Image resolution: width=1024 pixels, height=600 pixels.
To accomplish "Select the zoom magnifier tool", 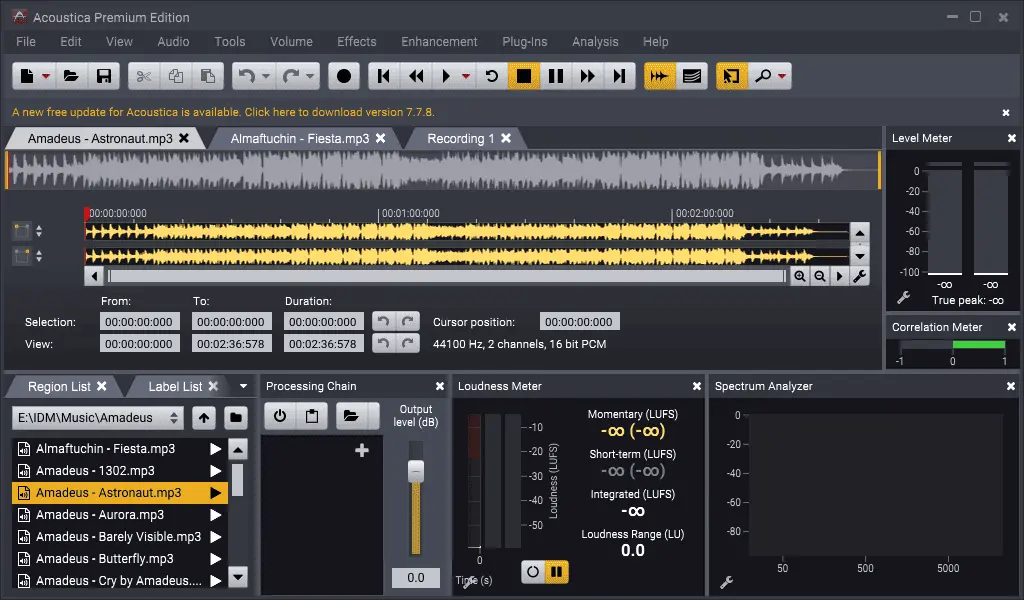I will point(762,76).
